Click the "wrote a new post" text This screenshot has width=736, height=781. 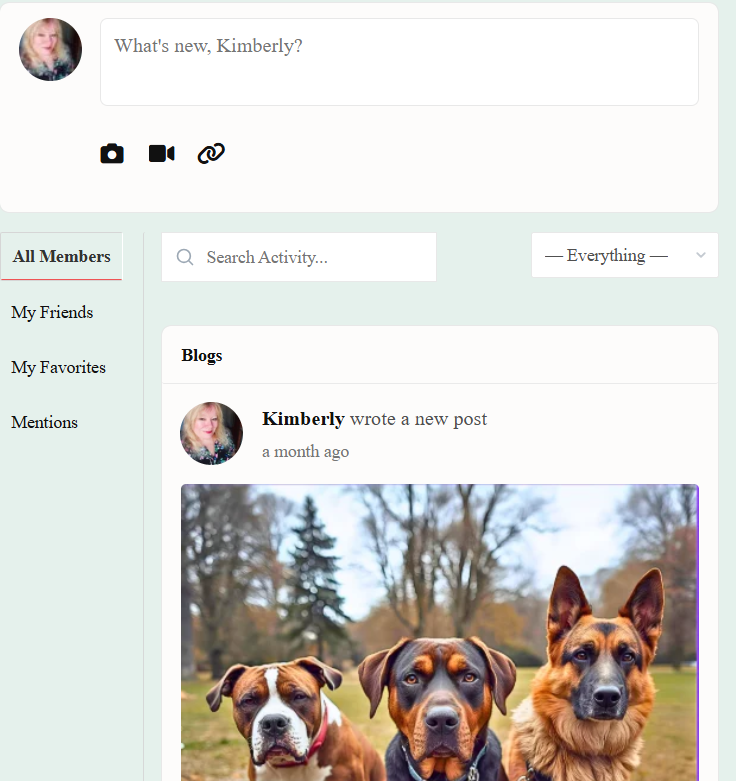[x=418, y=419]
